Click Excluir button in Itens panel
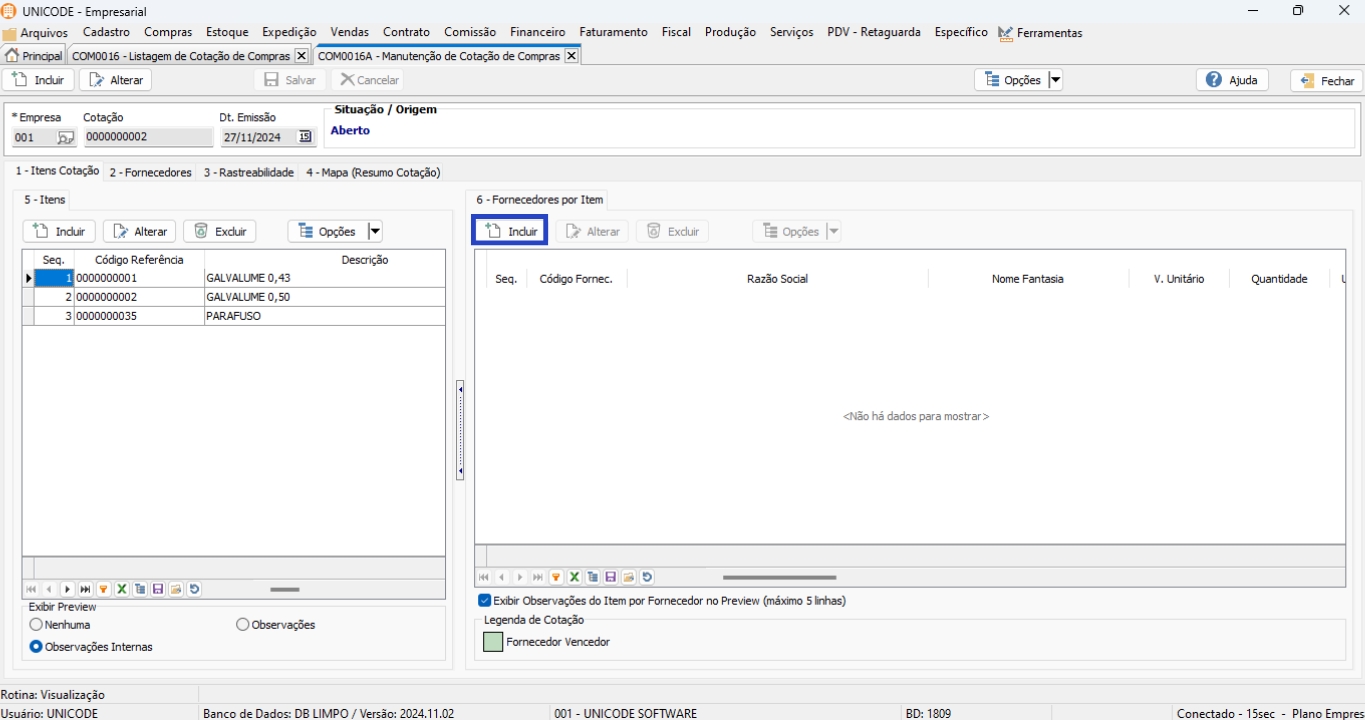Viewport: 1365px width, 720px height. click(220, 231)
